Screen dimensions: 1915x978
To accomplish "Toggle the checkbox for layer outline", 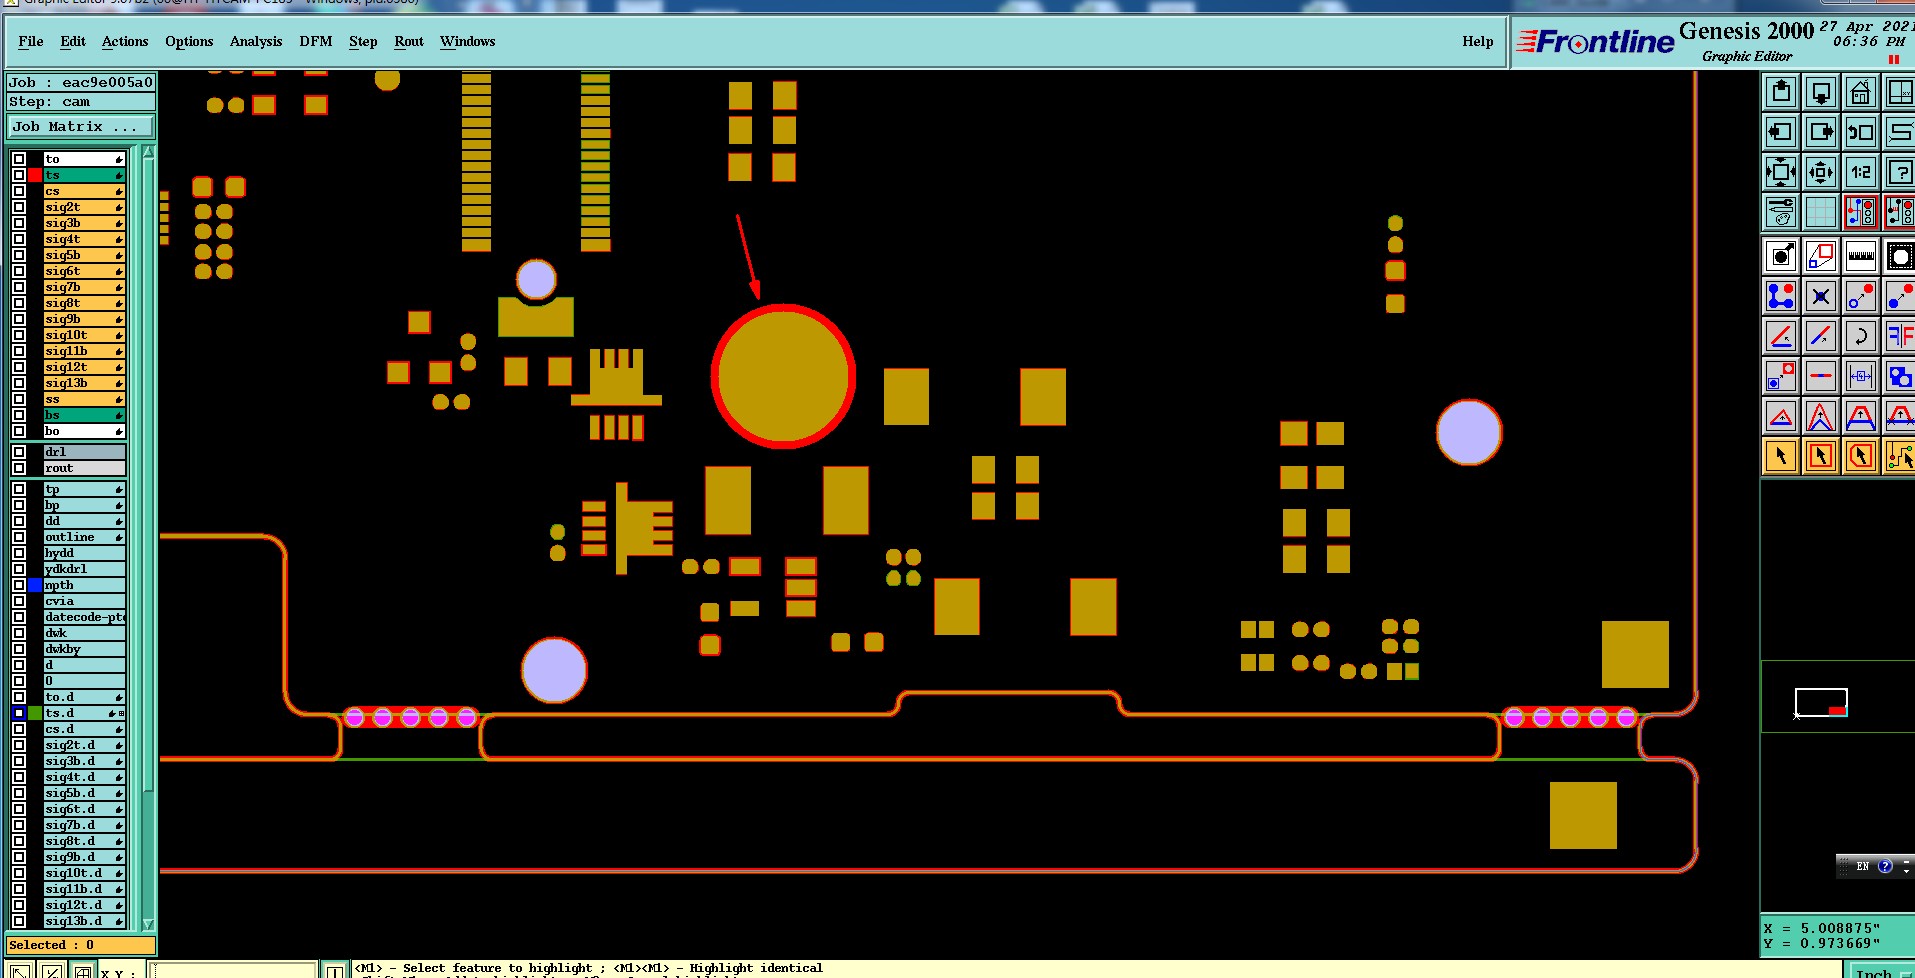I will click(19, 537).
